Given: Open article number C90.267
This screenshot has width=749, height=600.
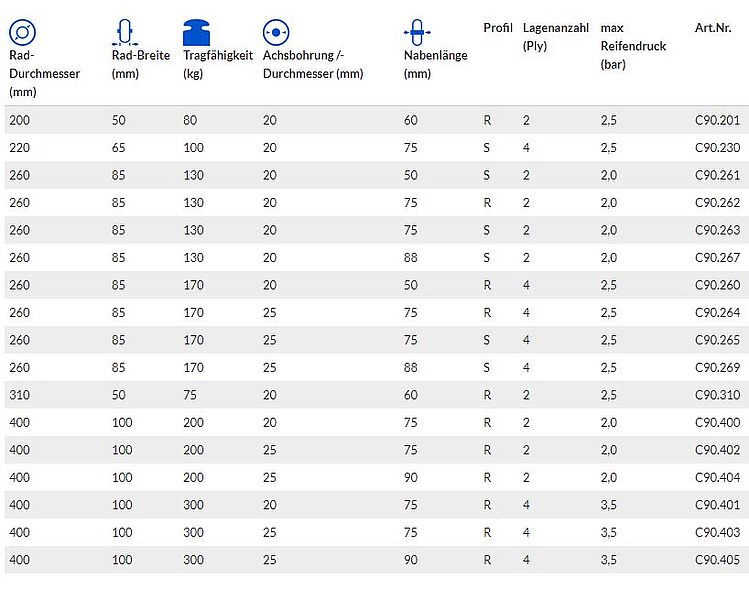Looking at the screenshot, I should [717, 257].
